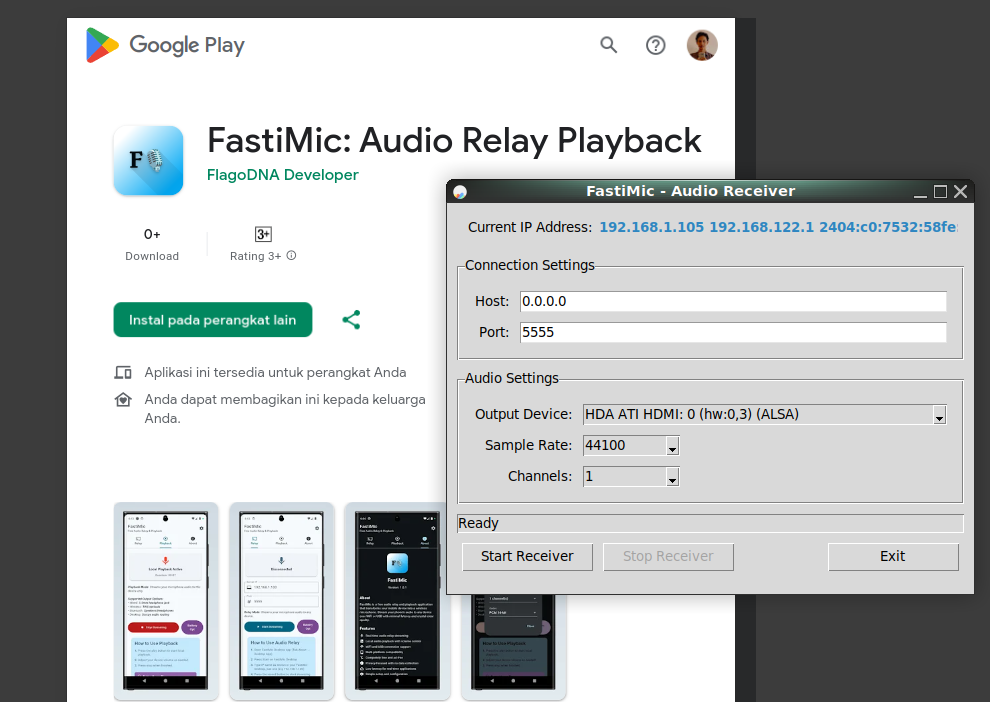Open the account profile avatar
The image size is (990, 702).
(702, 45)
